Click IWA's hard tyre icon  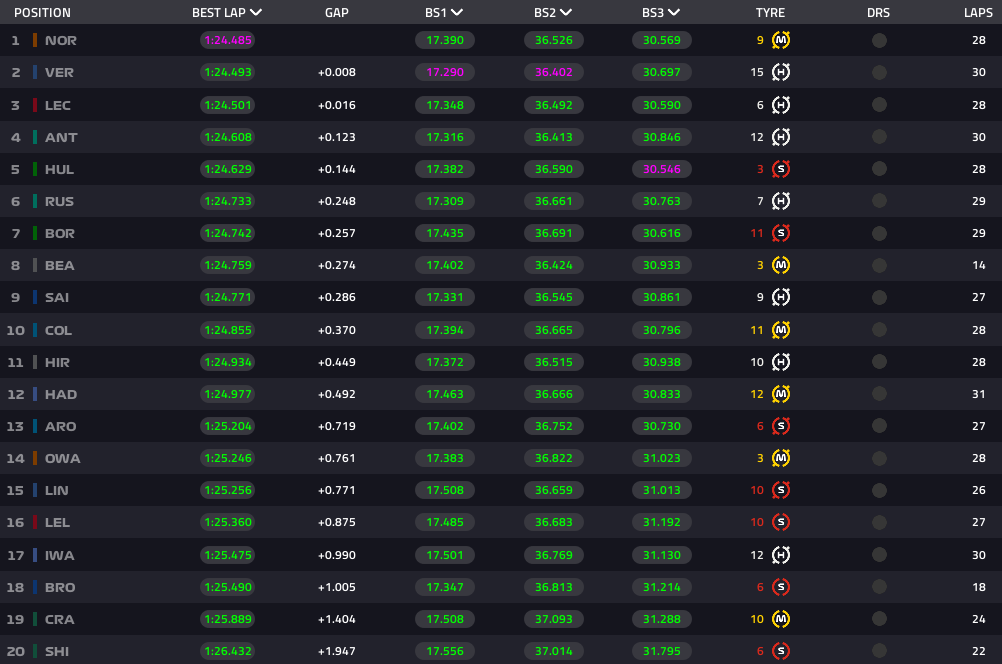coord(781,555)
